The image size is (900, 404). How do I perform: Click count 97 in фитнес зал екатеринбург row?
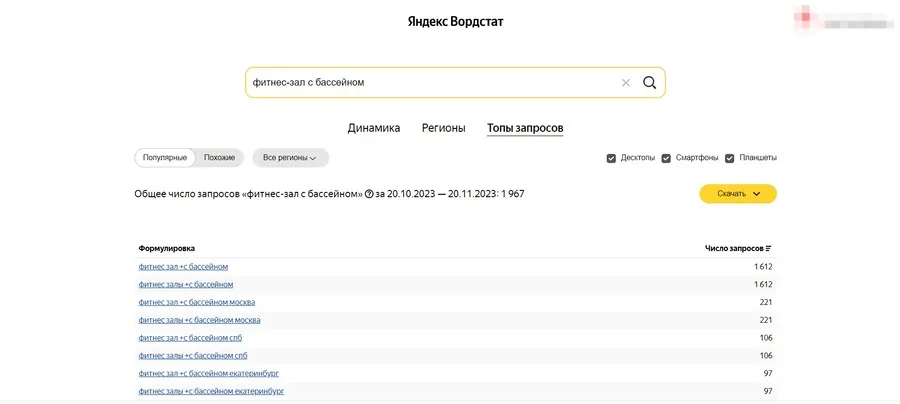pos(768,374)
